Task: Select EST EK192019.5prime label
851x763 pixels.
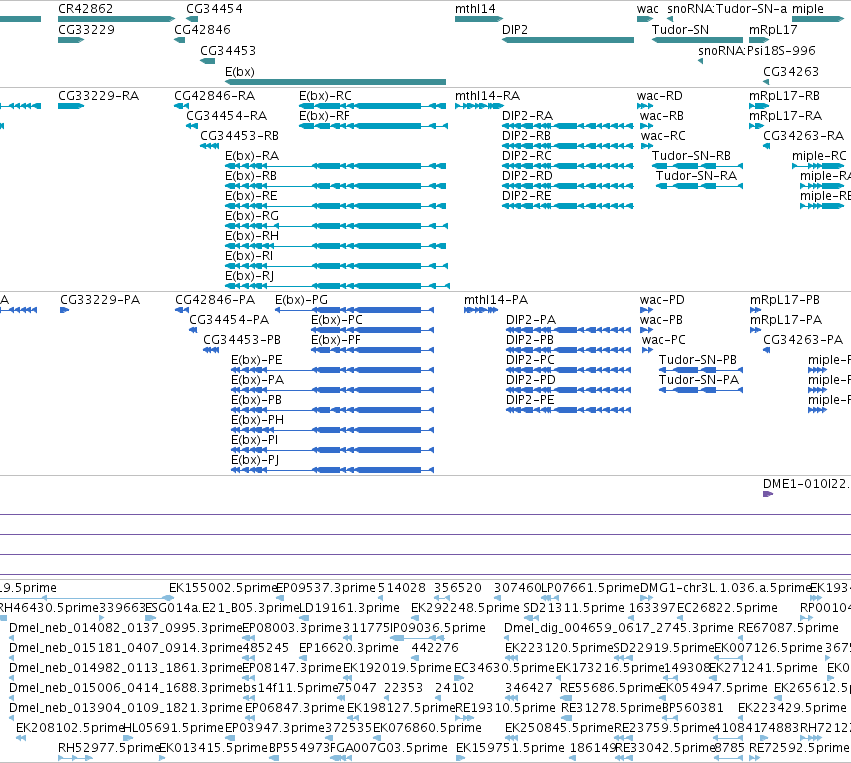Action: pyautogui.click(x=397, y=667)
